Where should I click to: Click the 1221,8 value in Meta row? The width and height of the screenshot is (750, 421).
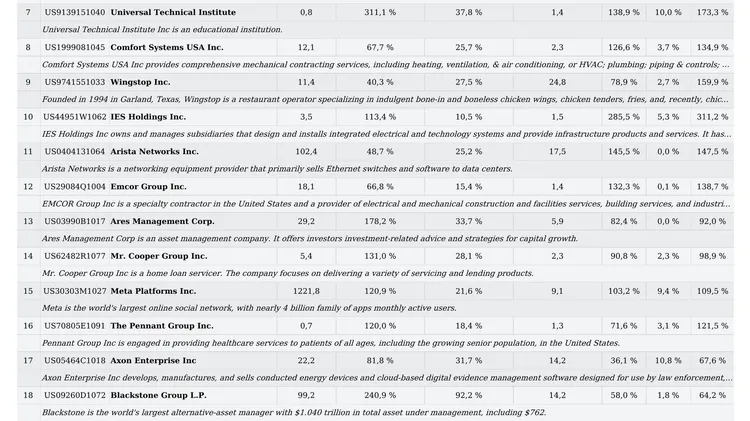pos(306,291)
